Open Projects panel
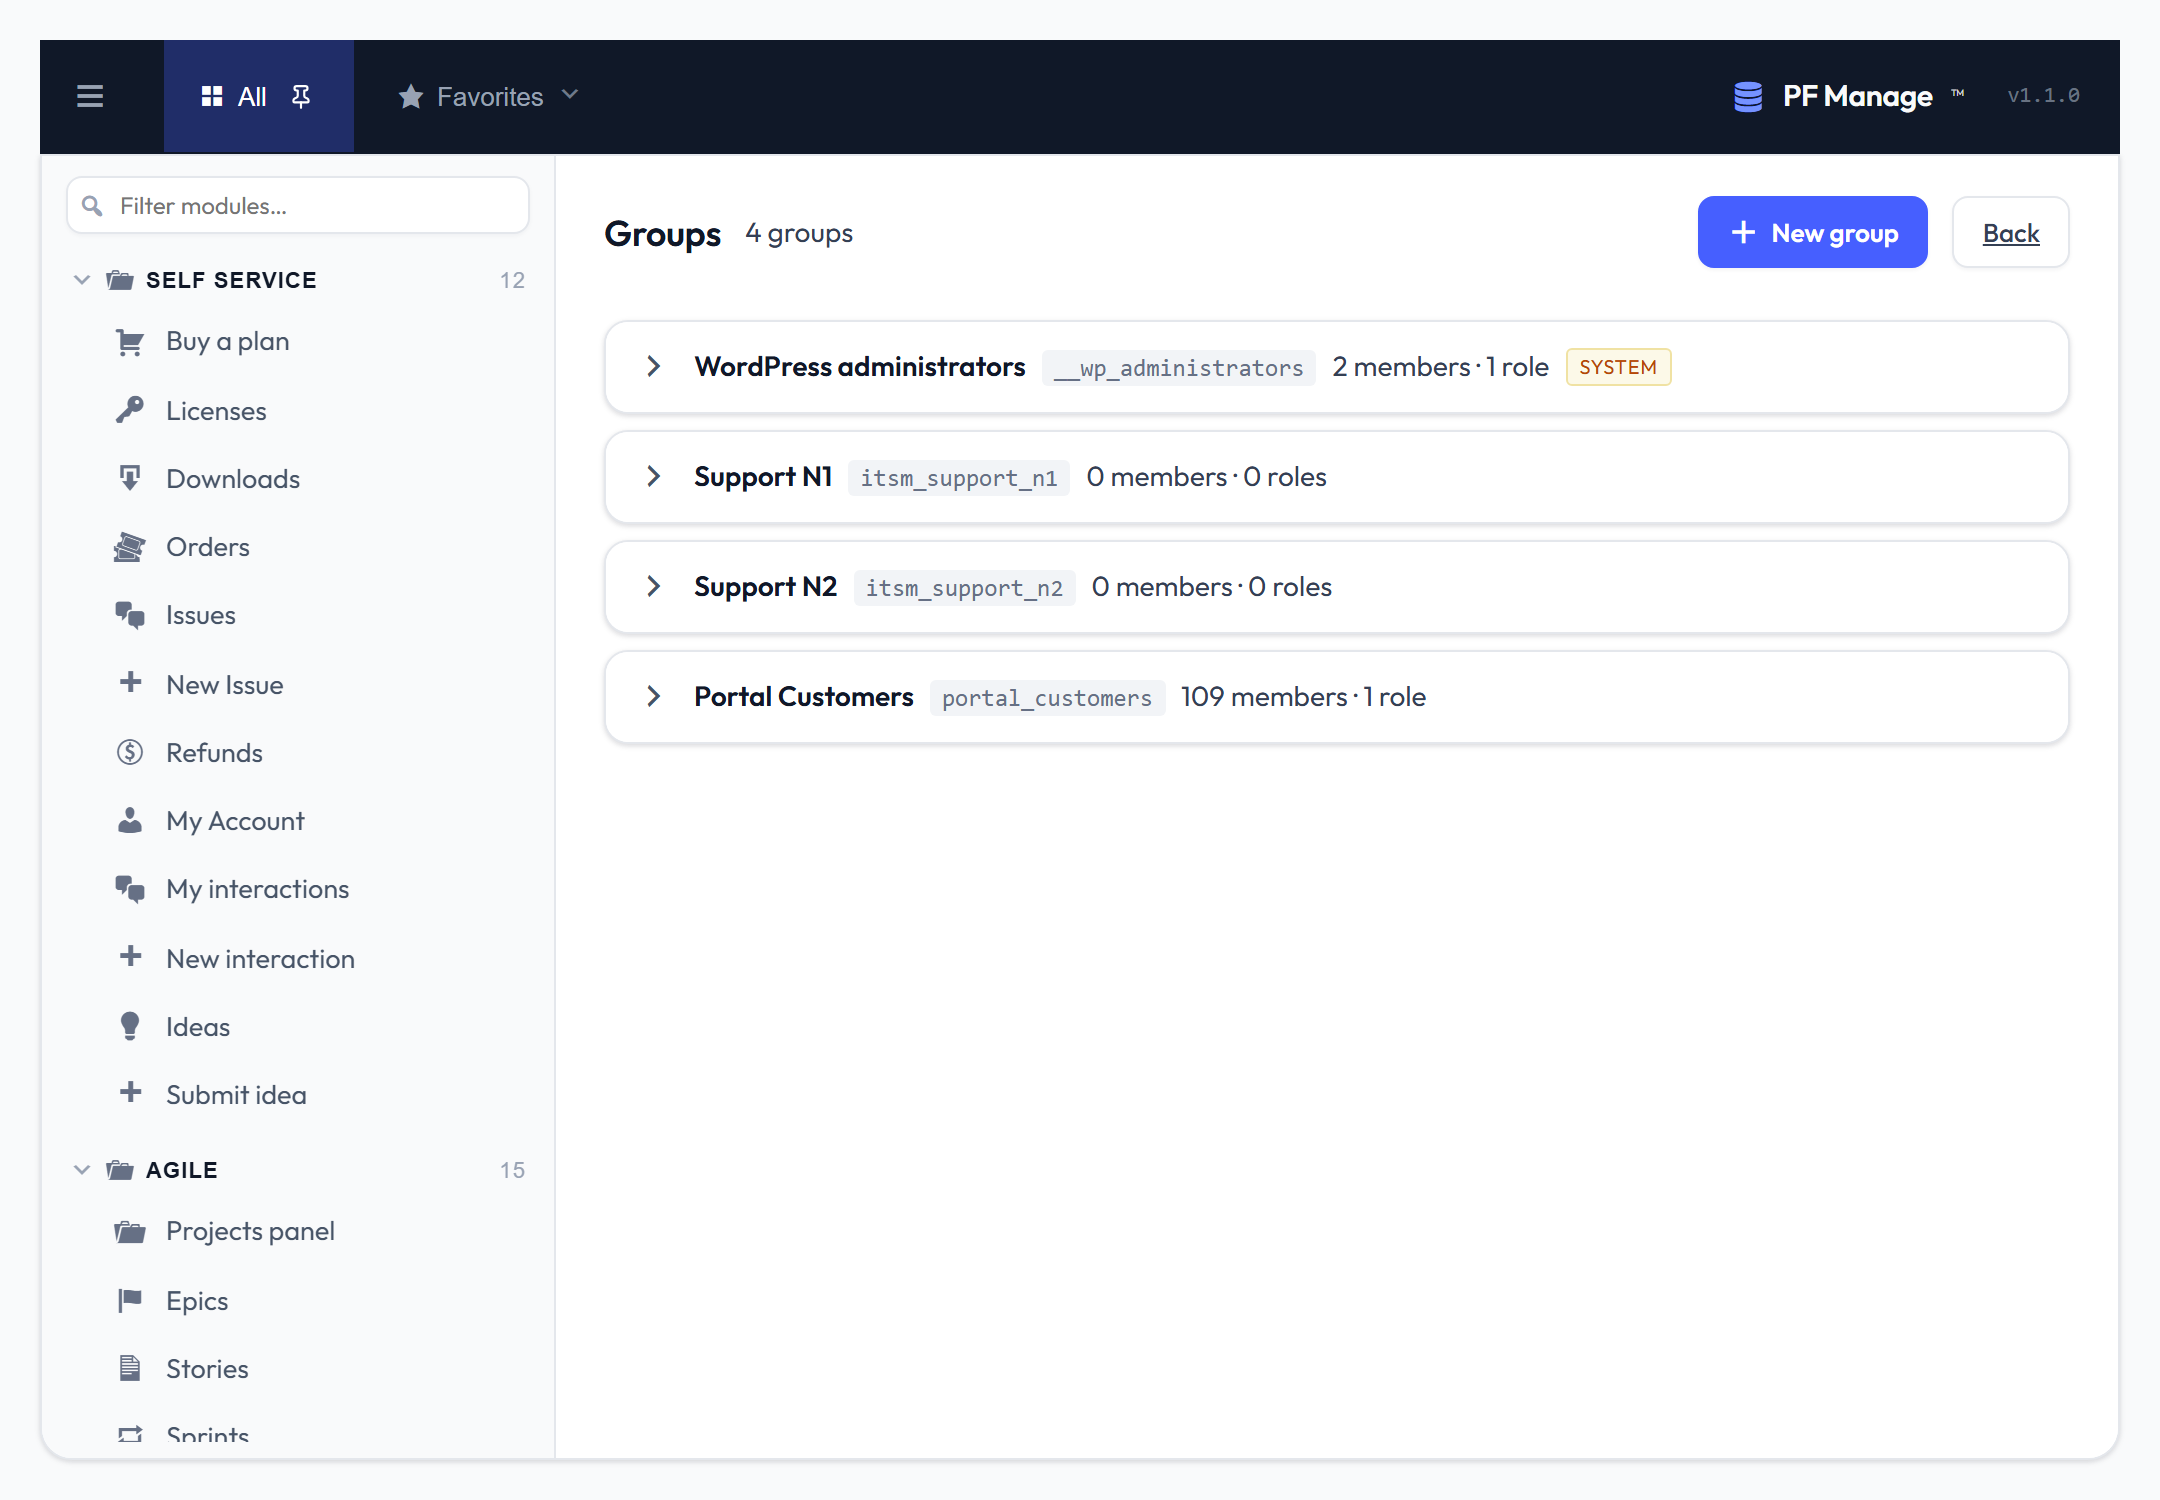The image size is (2160, 1500). click(x=250, y=1231)
